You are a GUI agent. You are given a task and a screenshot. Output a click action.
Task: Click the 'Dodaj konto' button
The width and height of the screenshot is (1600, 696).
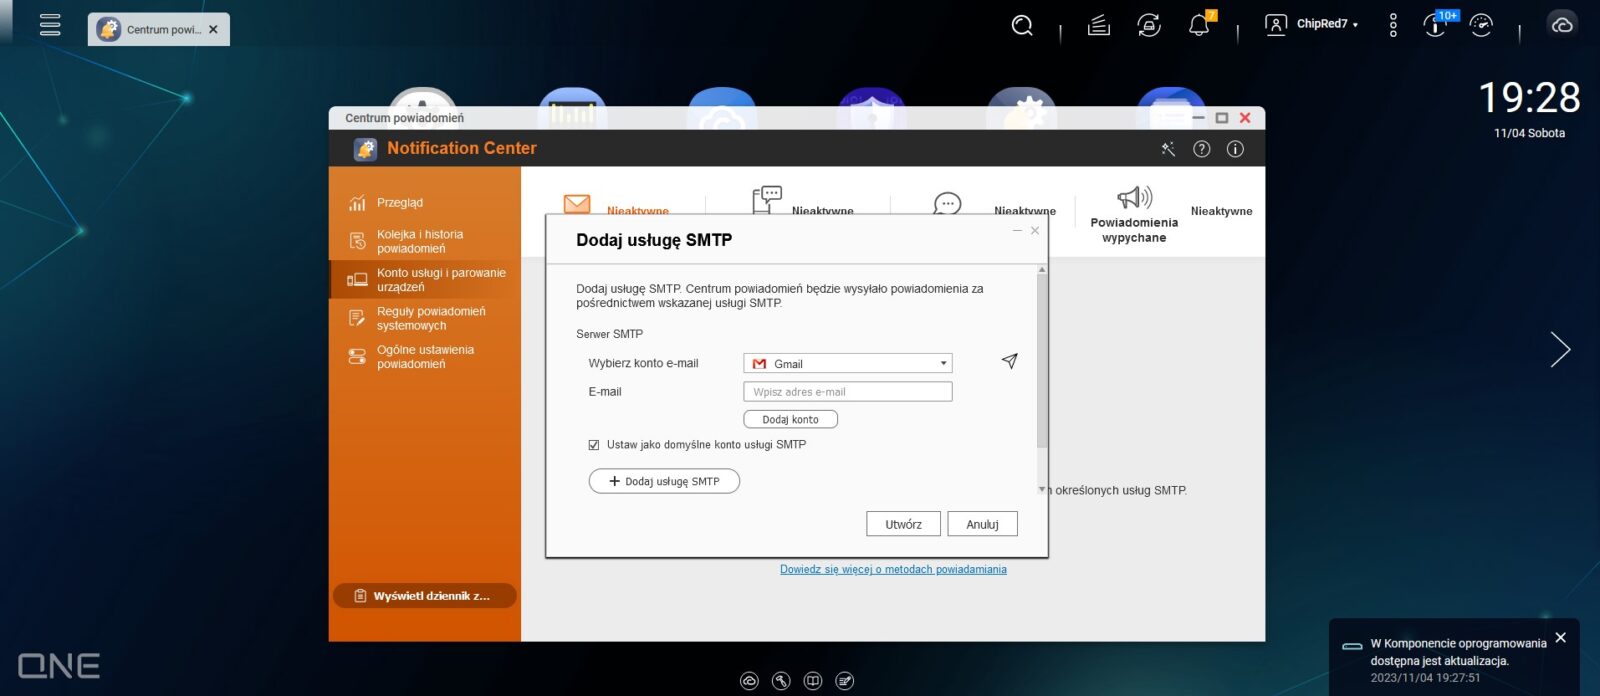pyautogui.click(x=790, y=420)
